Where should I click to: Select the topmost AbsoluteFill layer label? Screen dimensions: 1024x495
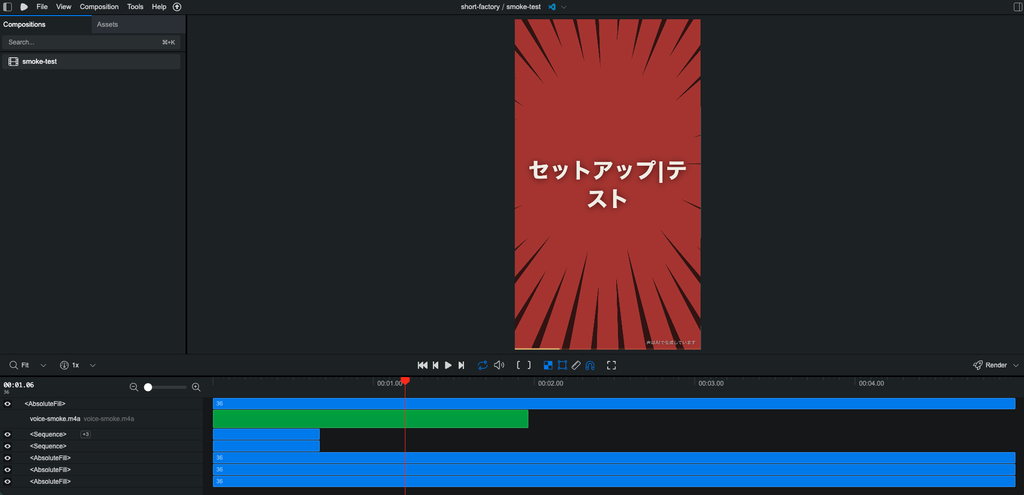(45, 404)
